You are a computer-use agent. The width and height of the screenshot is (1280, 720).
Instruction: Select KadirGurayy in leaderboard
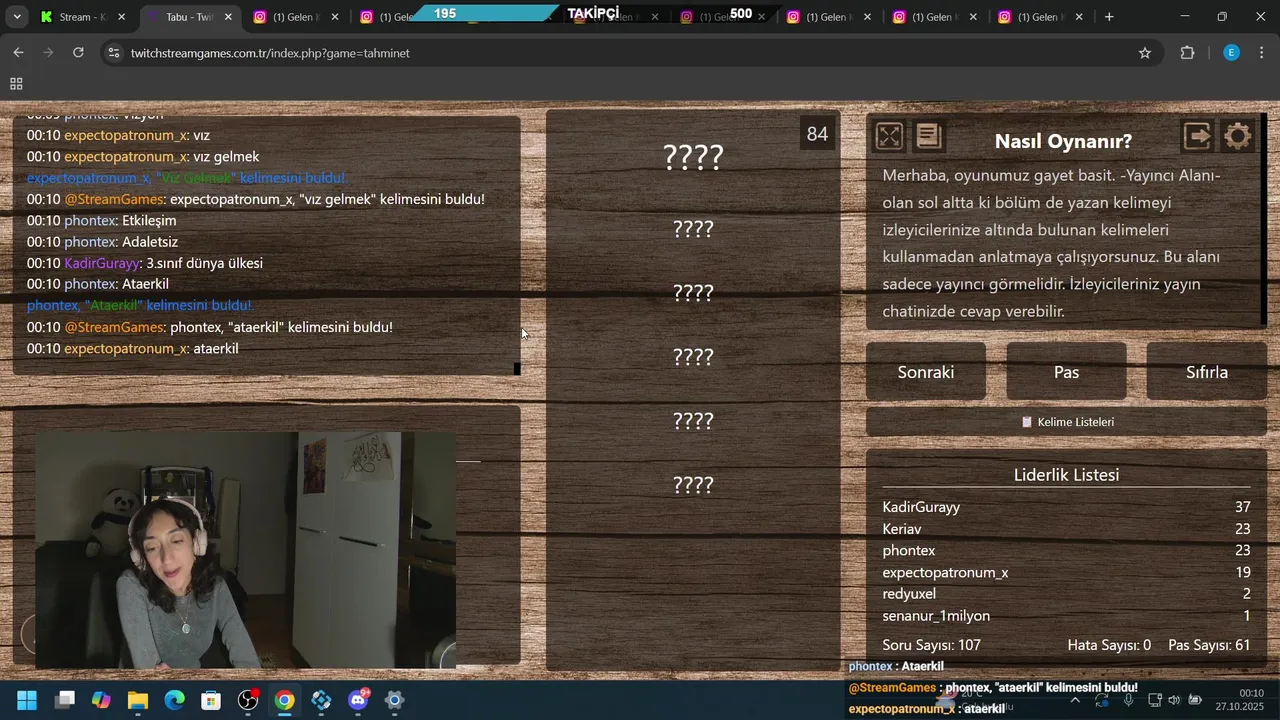click(1066, 507)
